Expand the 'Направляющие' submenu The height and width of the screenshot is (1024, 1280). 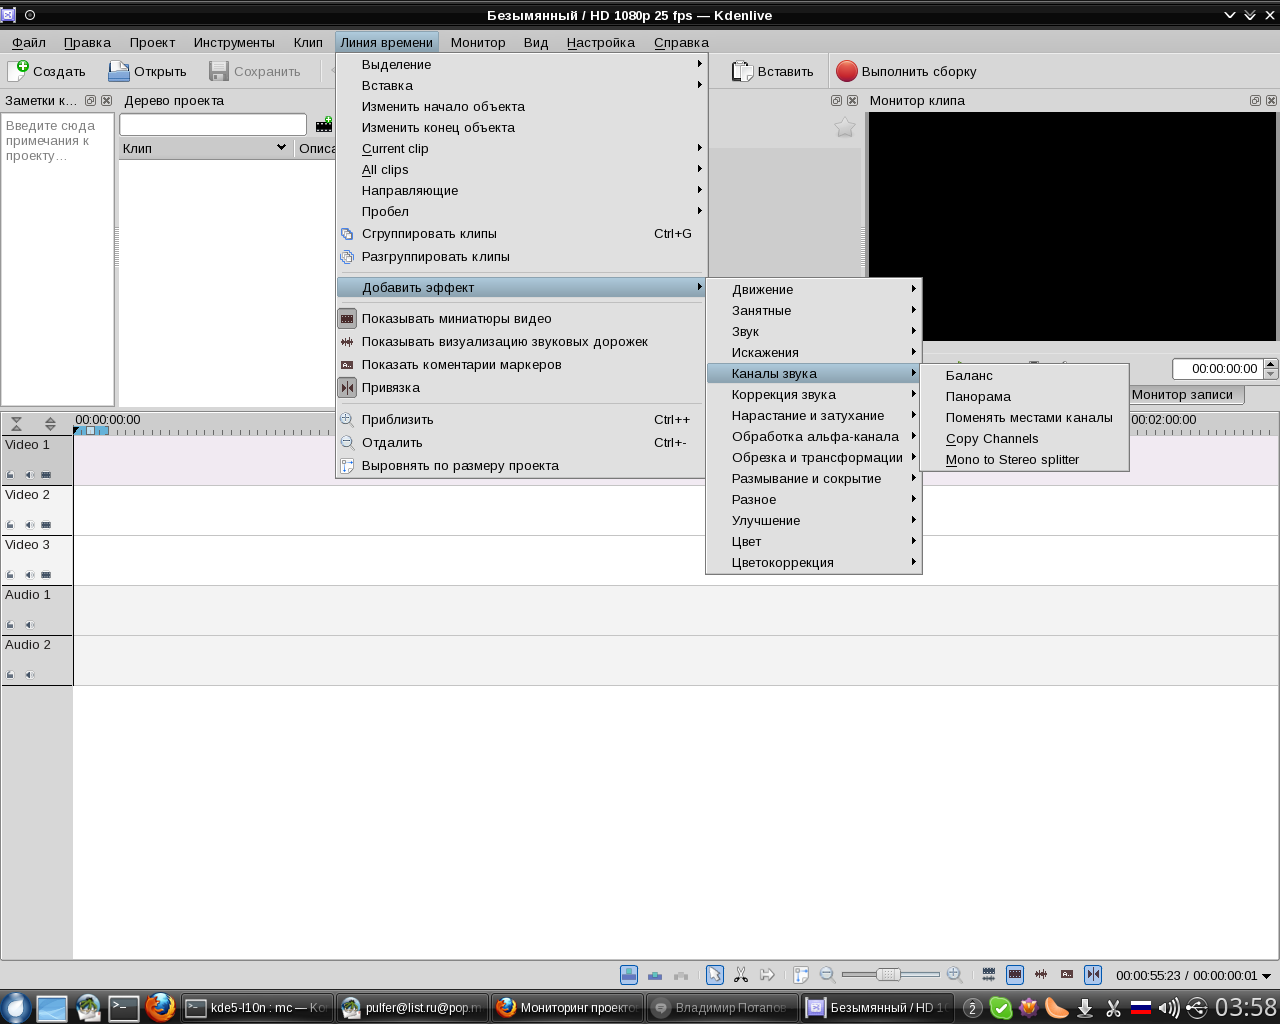(521, 191)
